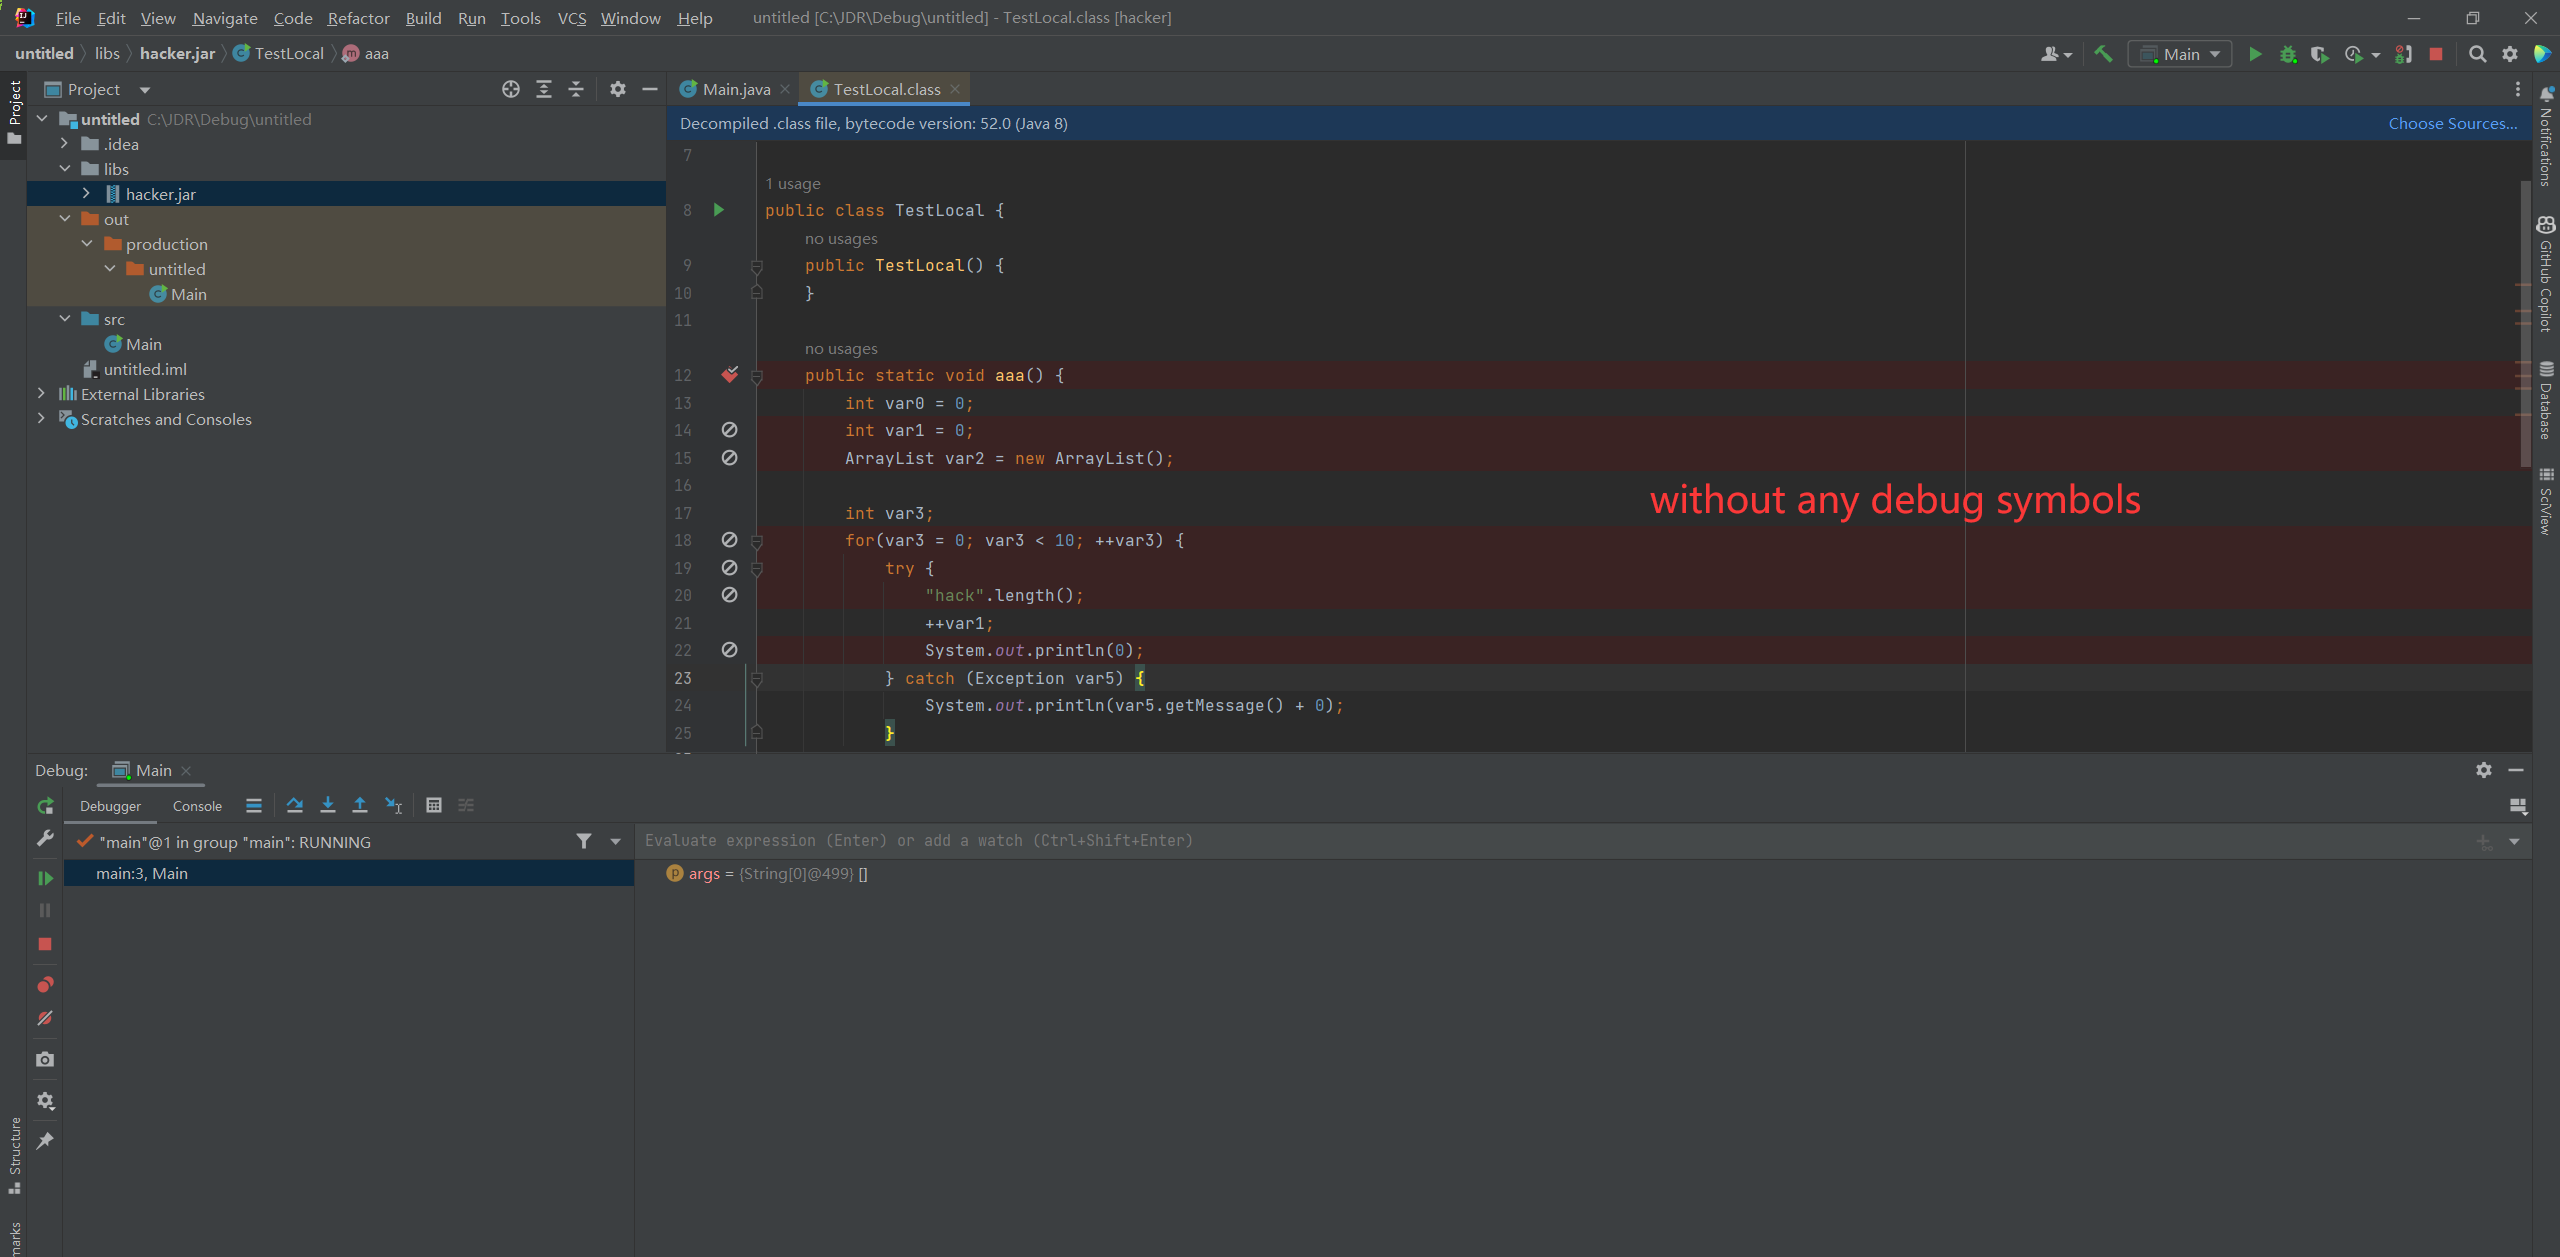Click the Step Into debugger icon
The image size is (2560, 1257).
(x=327, y=805)
